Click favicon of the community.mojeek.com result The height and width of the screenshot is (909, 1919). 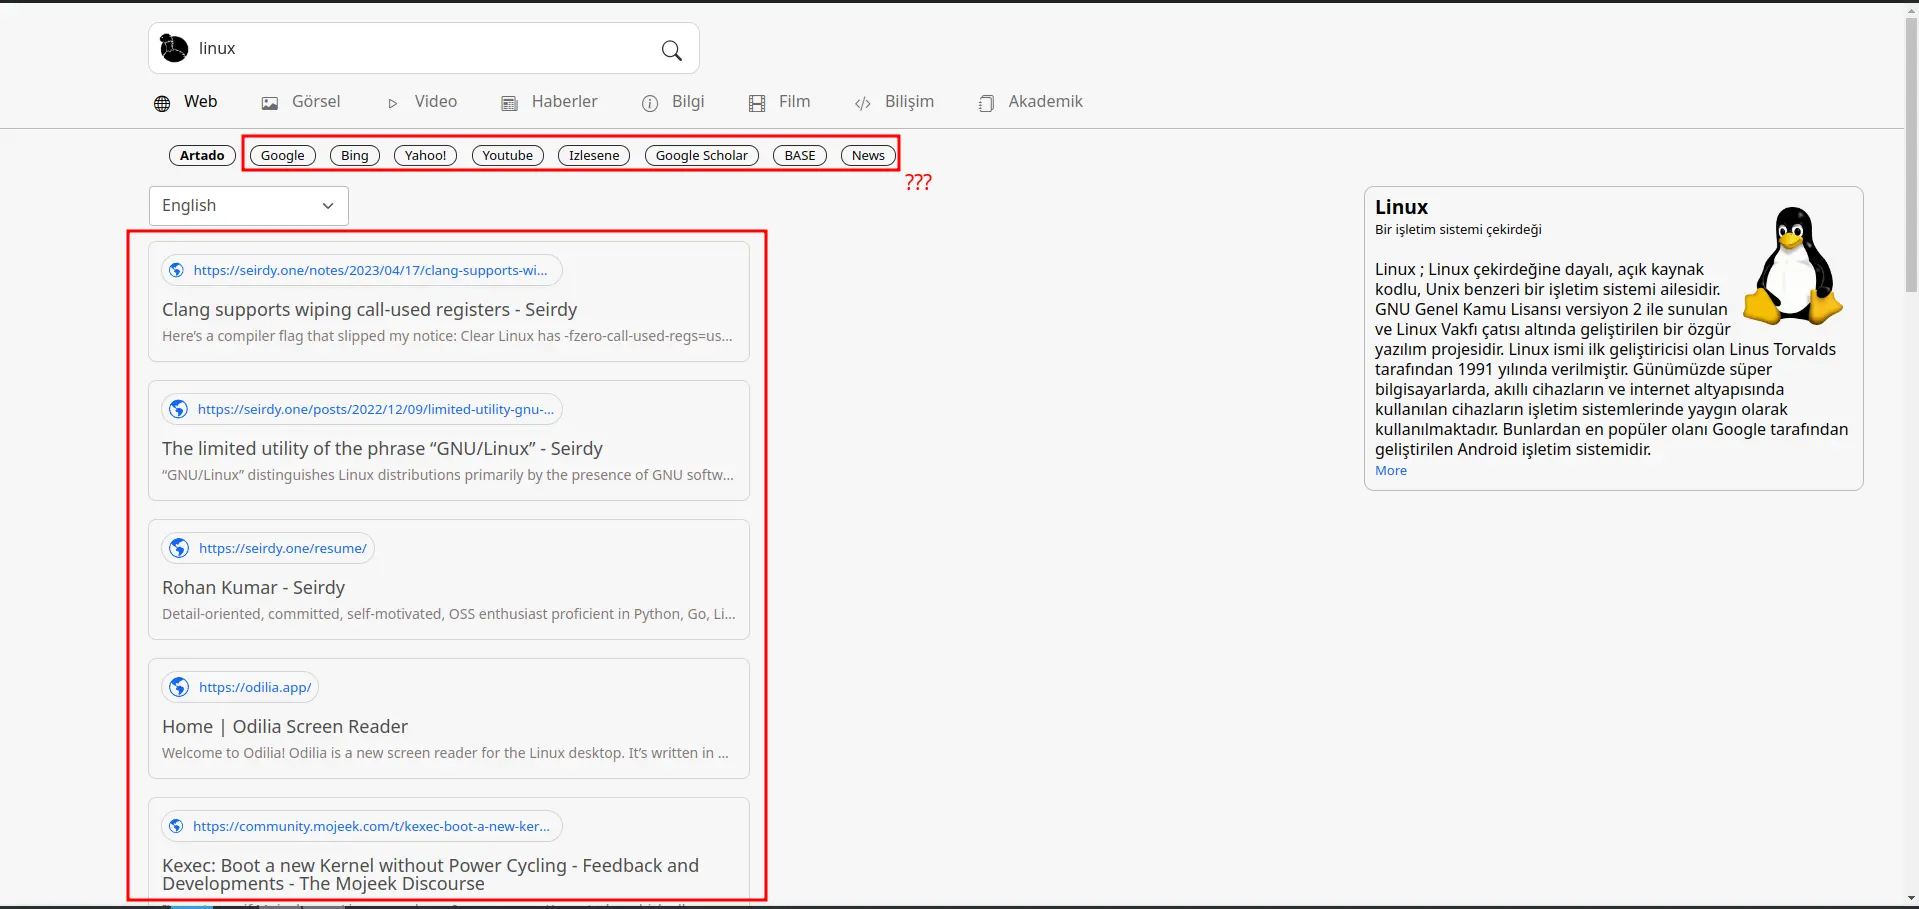tap(177, 826)
